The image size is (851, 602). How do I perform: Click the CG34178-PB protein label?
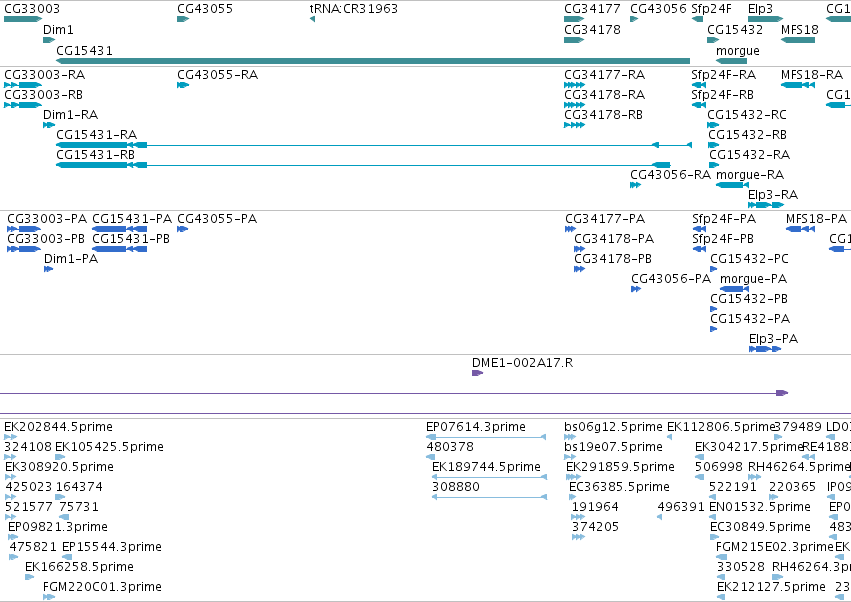point(613,259)
